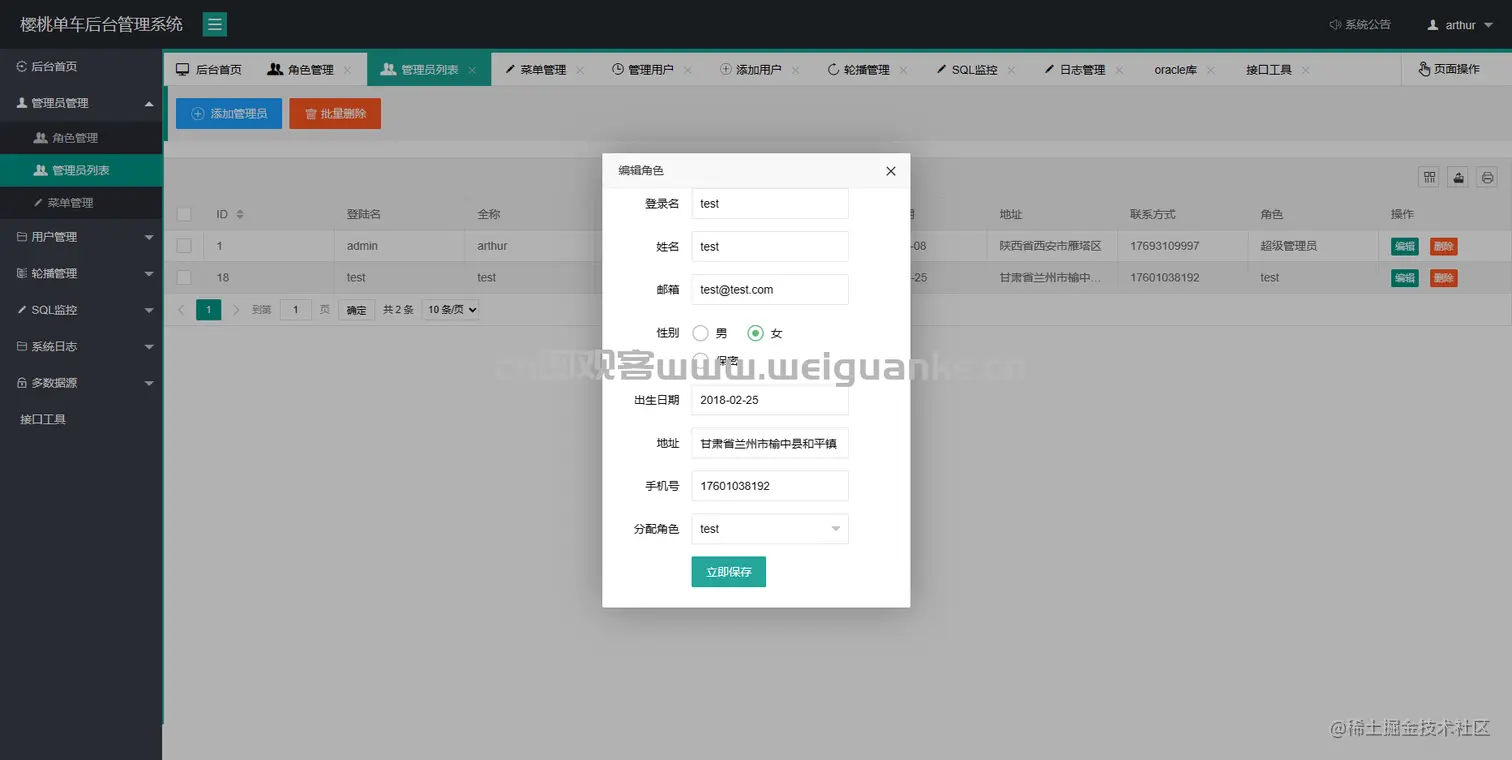Open 角色管理 in the sidebar
The image size is (1512, 760).
(x=81, y=138)
